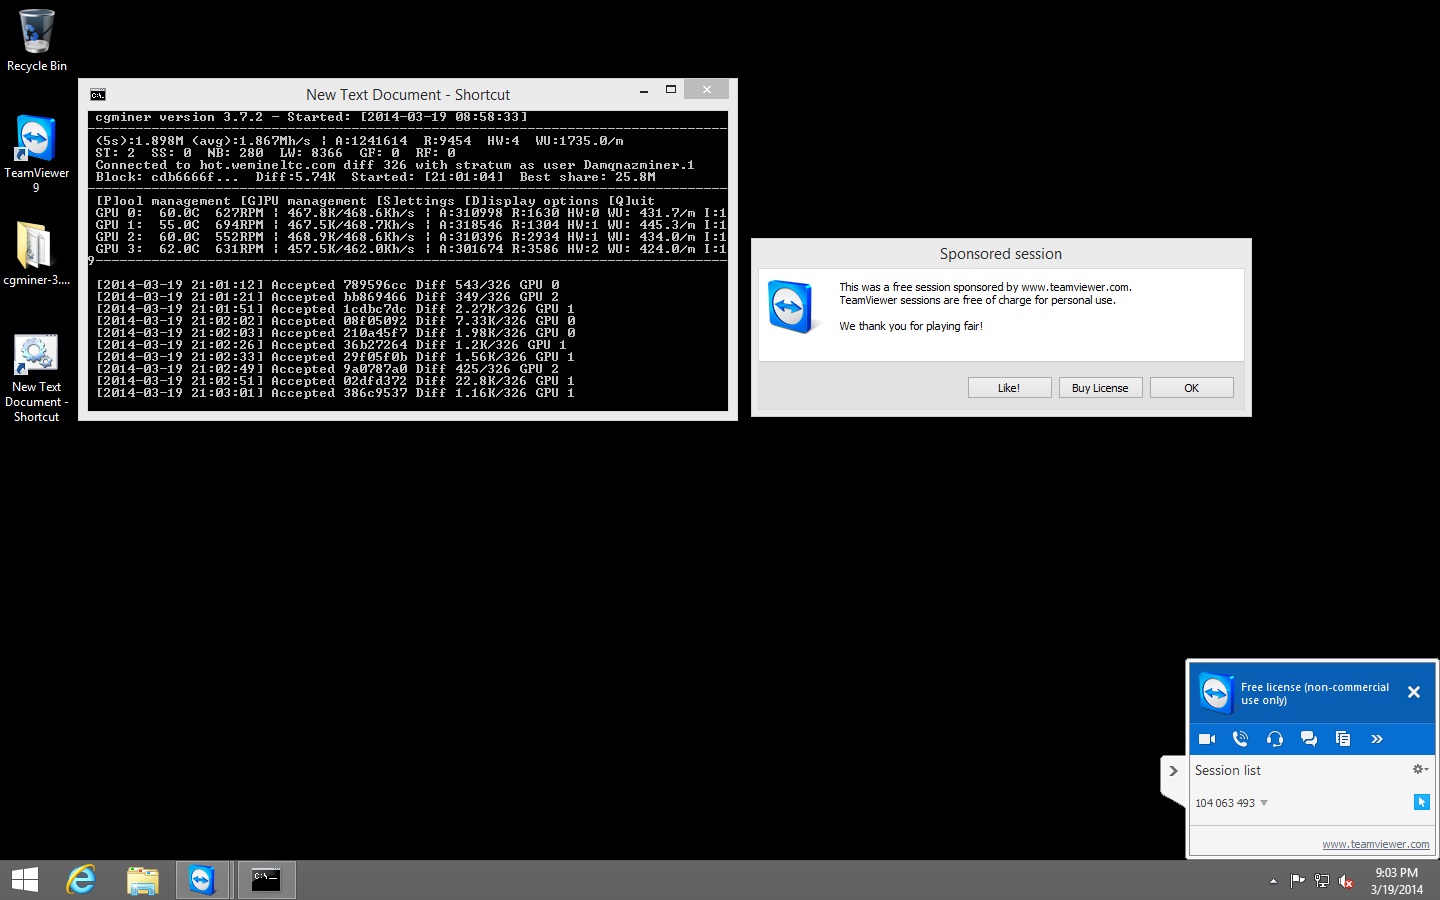Click the '[D]isplay options' text
The width and height of the screenshot is (1440, 900).
point(531,201)
